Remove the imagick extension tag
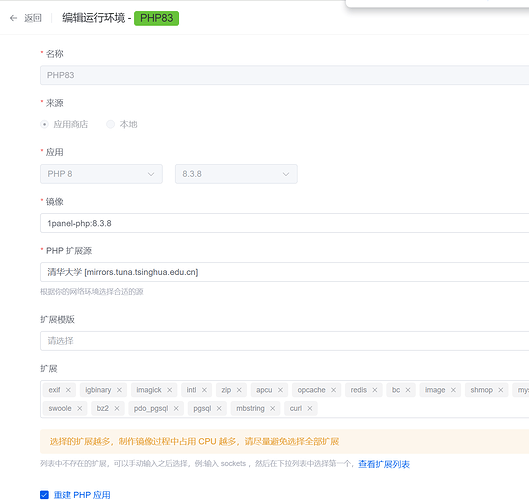 169,390
